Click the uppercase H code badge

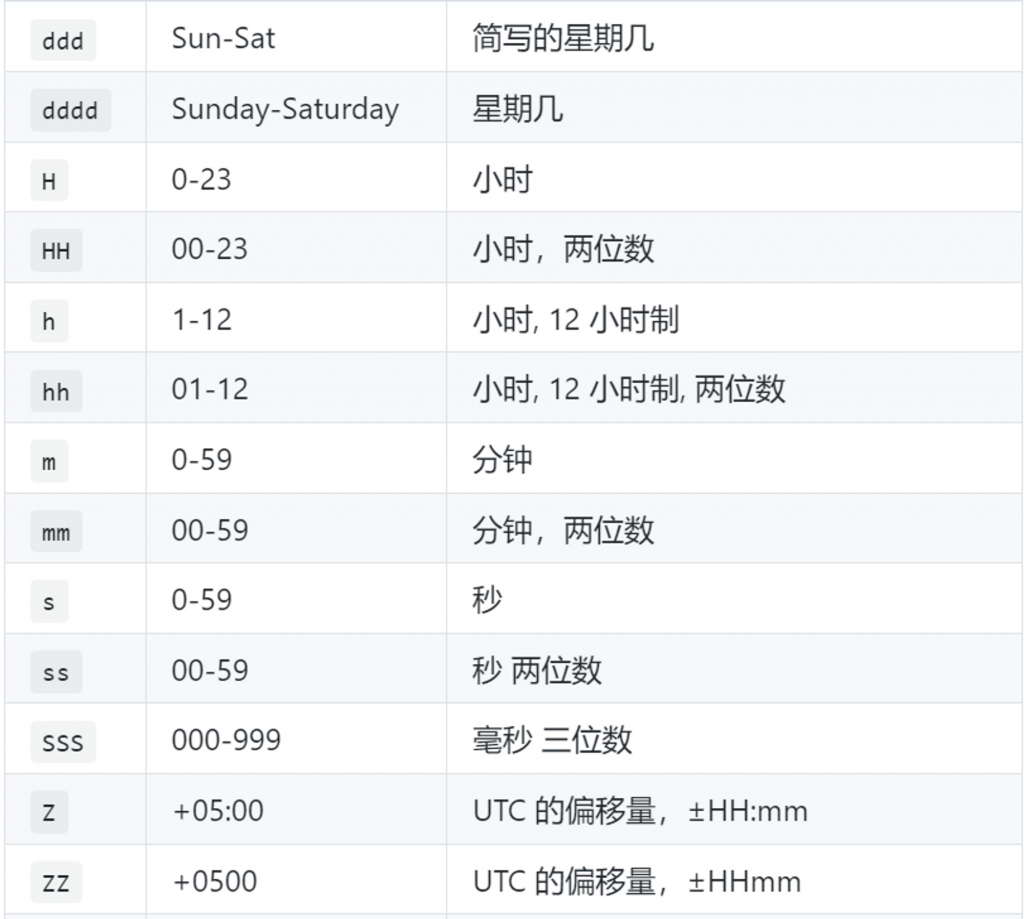[x=49, y=181]
